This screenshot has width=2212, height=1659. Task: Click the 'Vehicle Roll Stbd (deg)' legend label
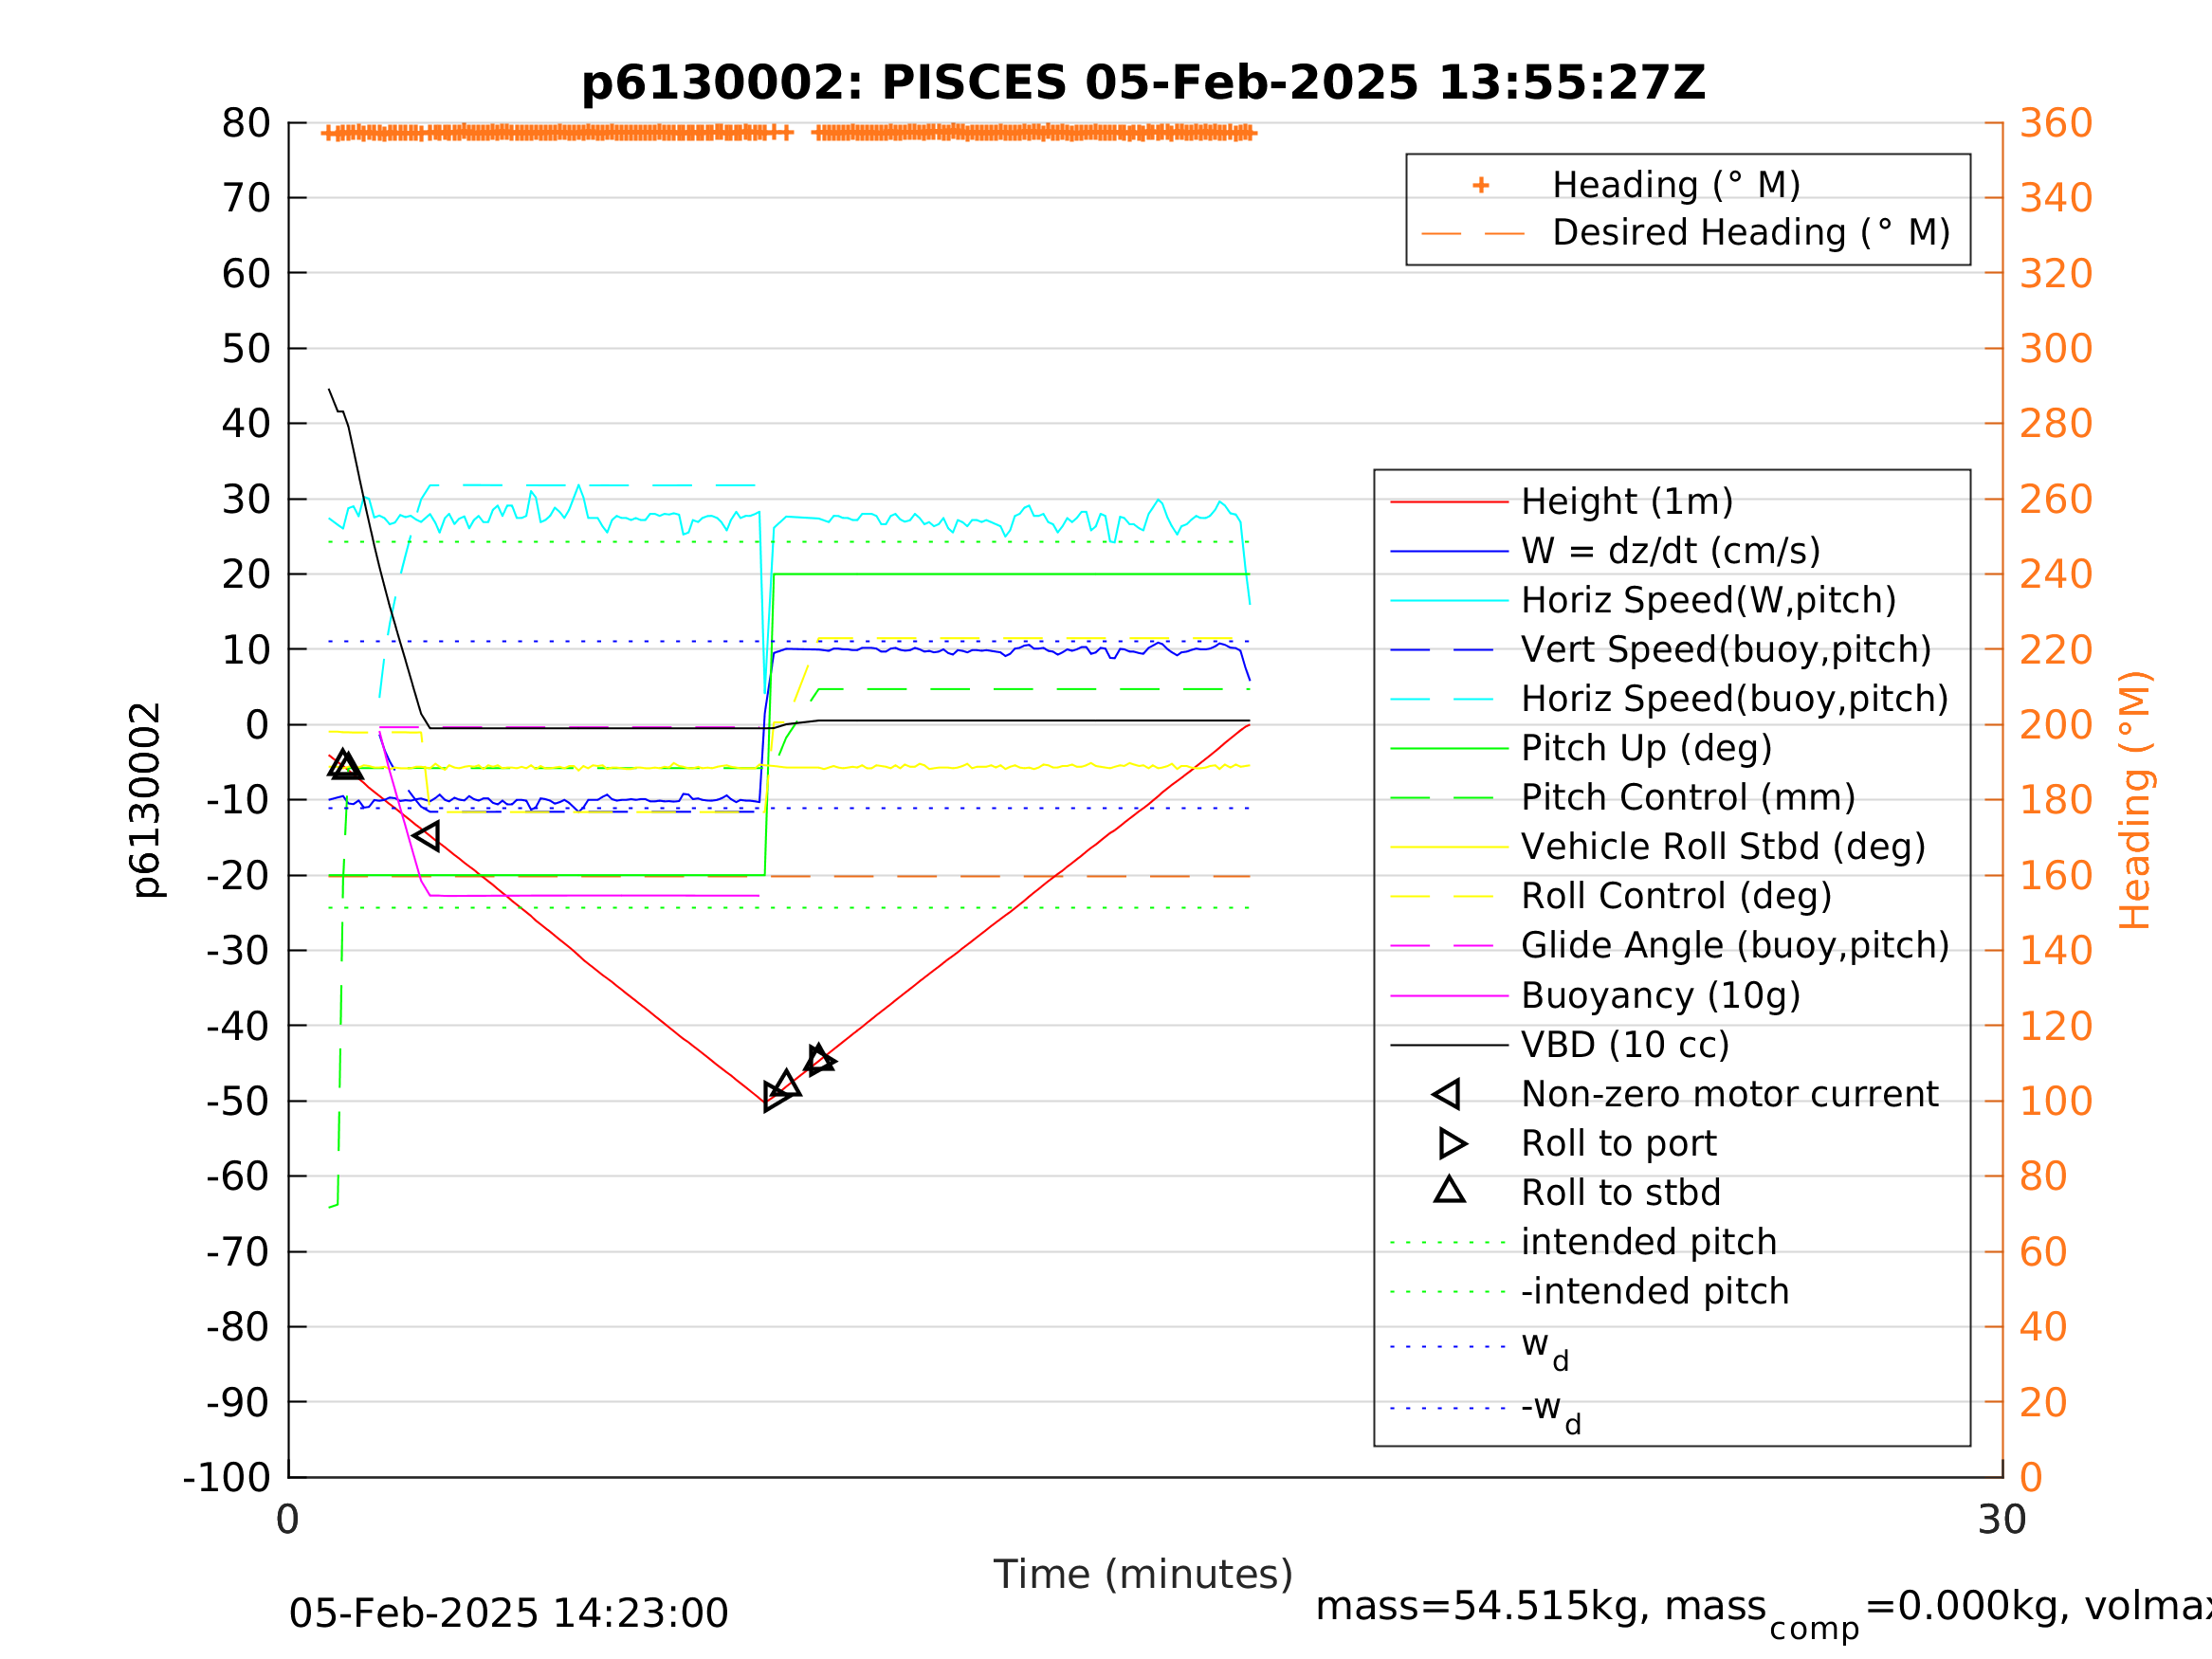tap(1723, 847)
